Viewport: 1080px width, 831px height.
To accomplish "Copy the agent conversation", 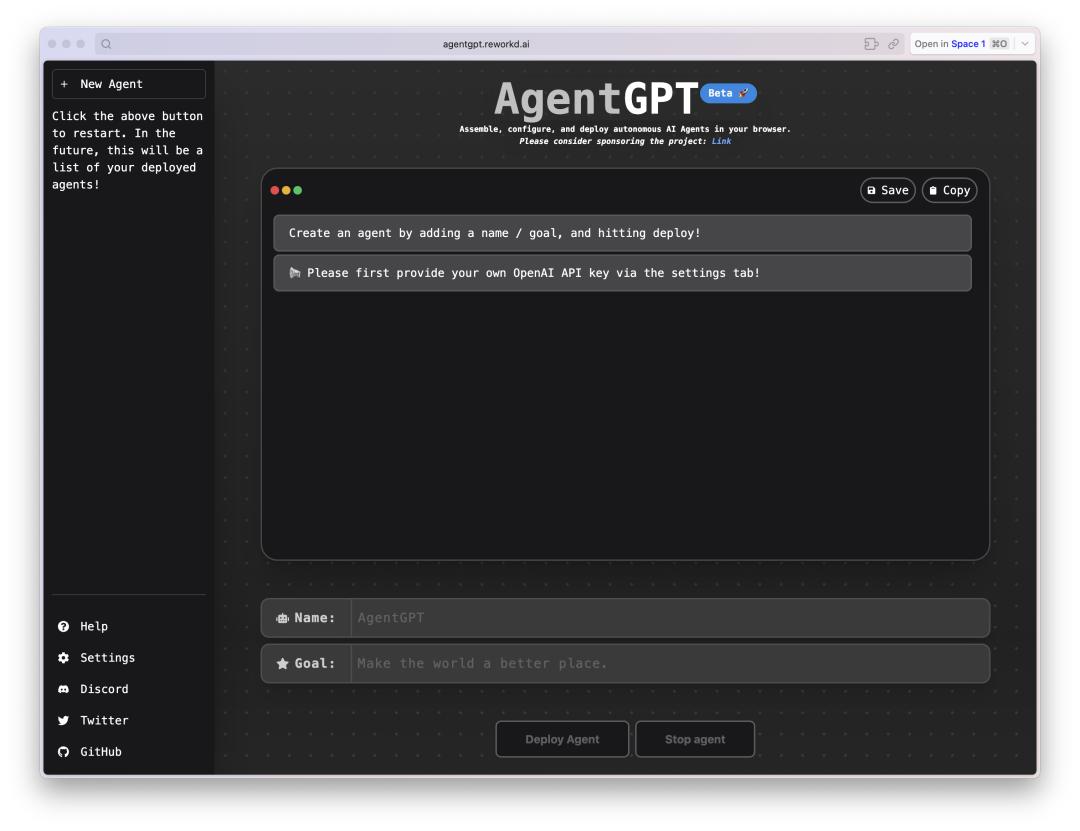I will coord(949,190).
